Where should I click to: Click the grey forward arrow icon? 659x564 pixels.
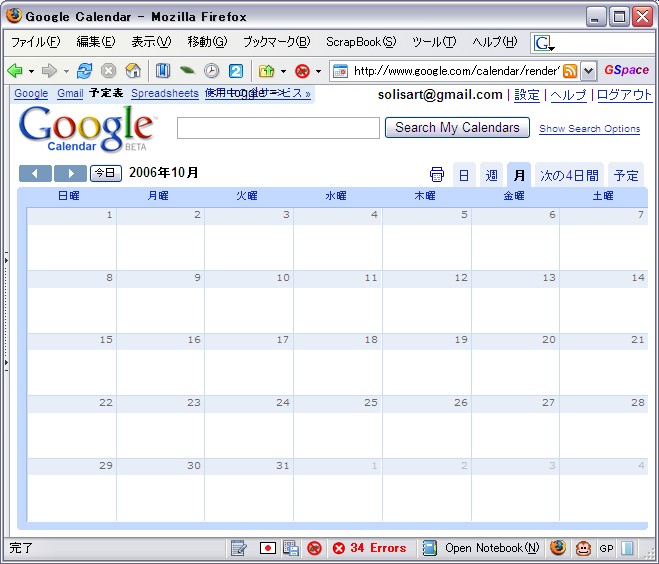(50, 71)
